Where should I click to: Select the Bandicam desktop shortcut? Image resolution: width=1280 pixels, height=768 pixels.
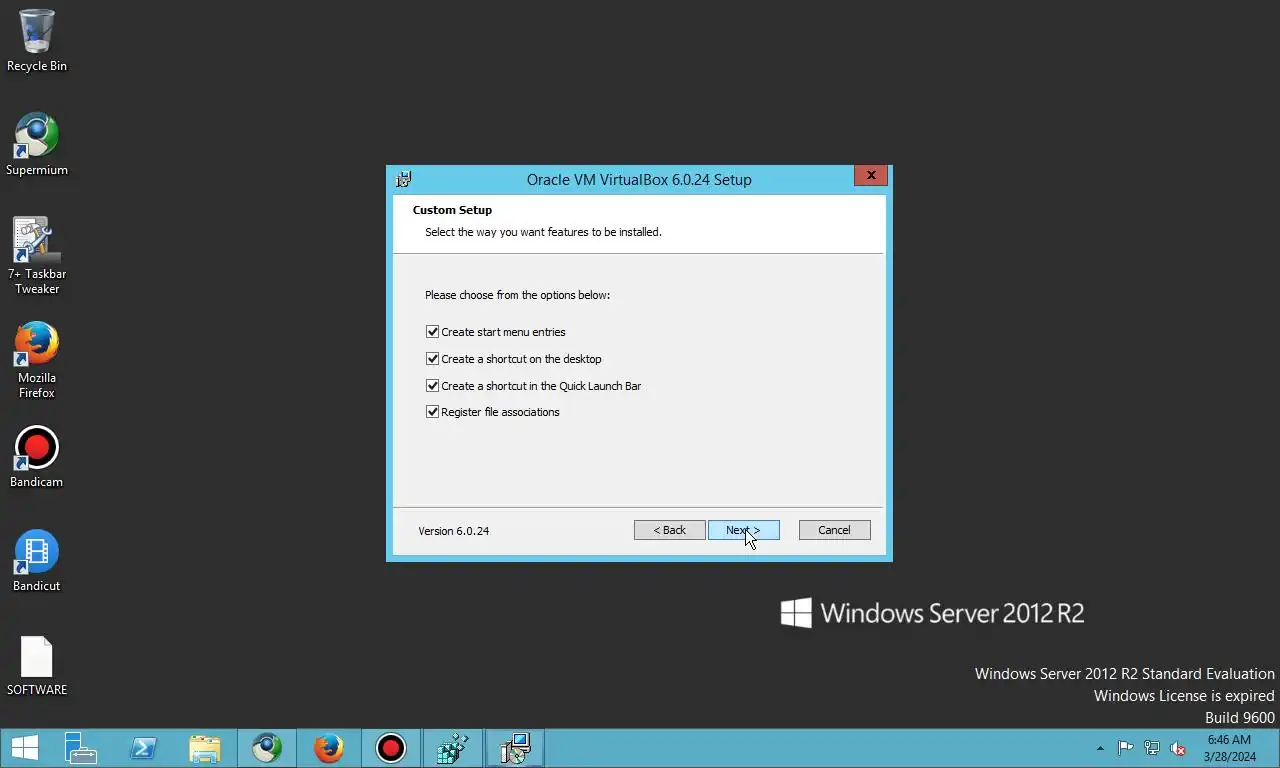click(37, 457)
